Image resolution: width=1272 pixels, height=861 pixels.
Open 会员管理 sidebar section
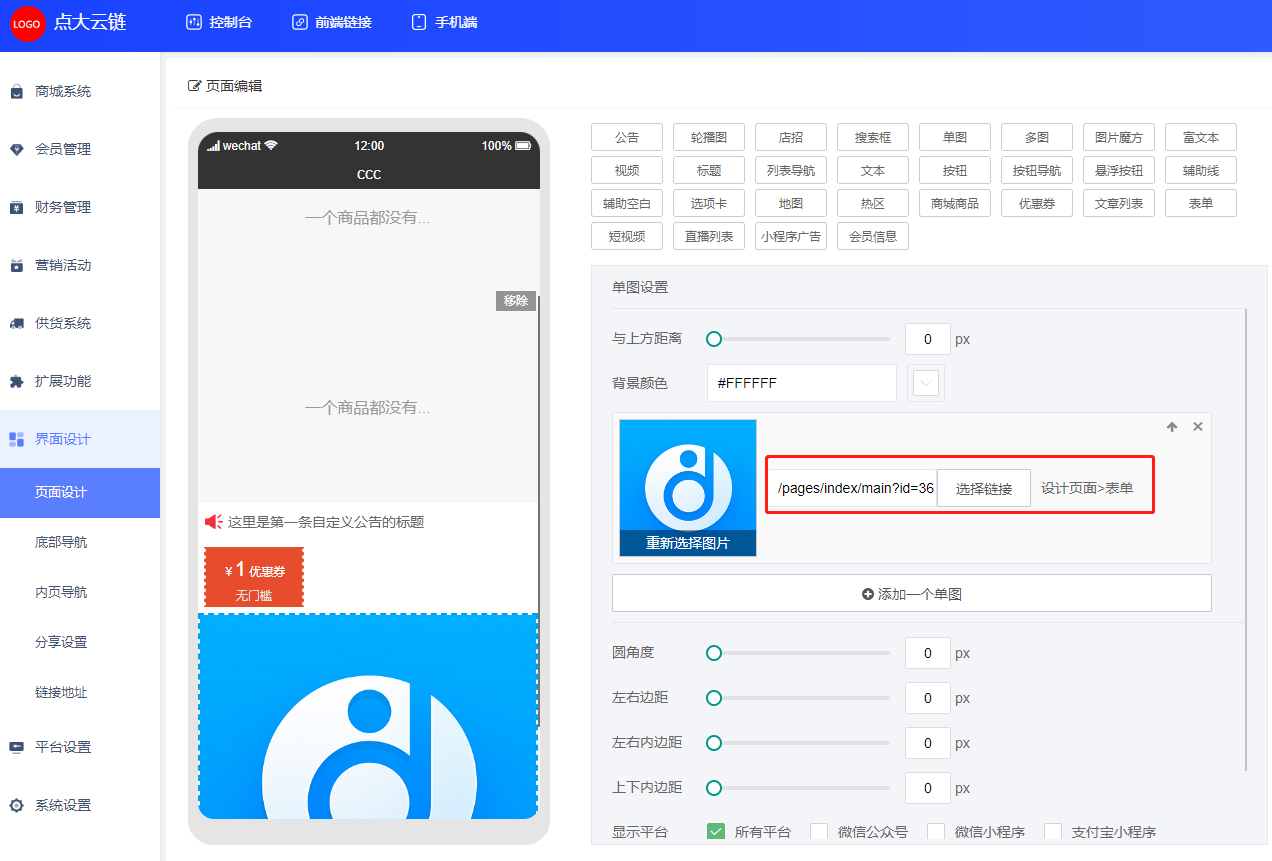[x=80, y=149]
